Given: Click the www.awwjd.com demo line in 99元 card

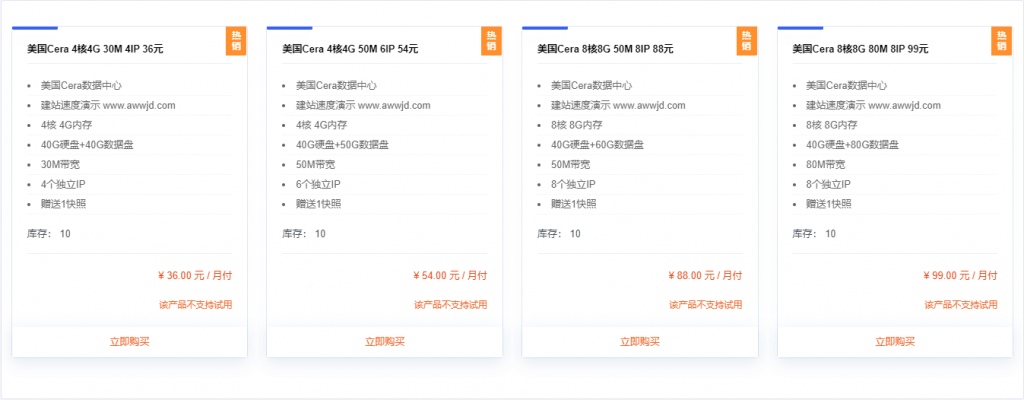Looking at the screenshot, I should click(x=874, y=105).
